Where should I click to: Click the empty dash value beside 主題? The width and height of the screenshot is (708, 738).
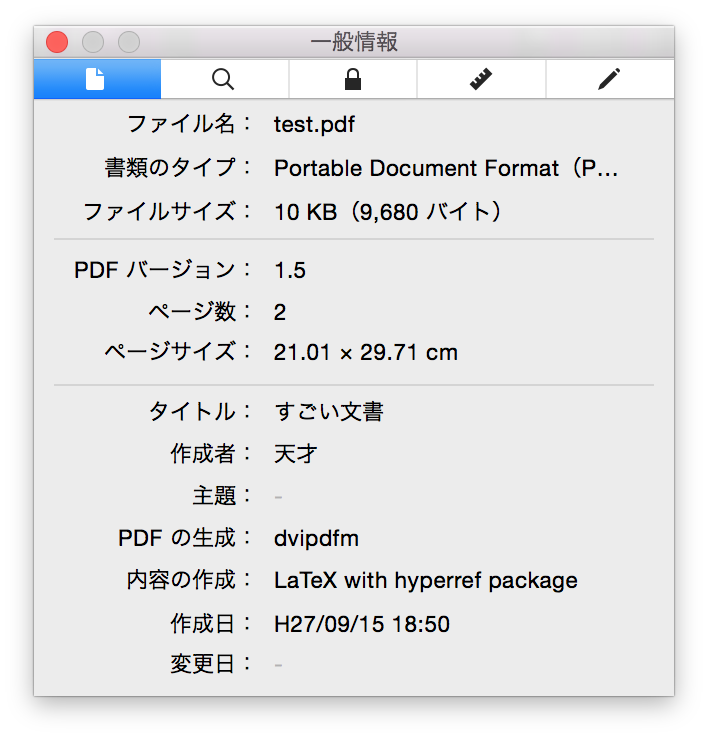click(278, 497)
